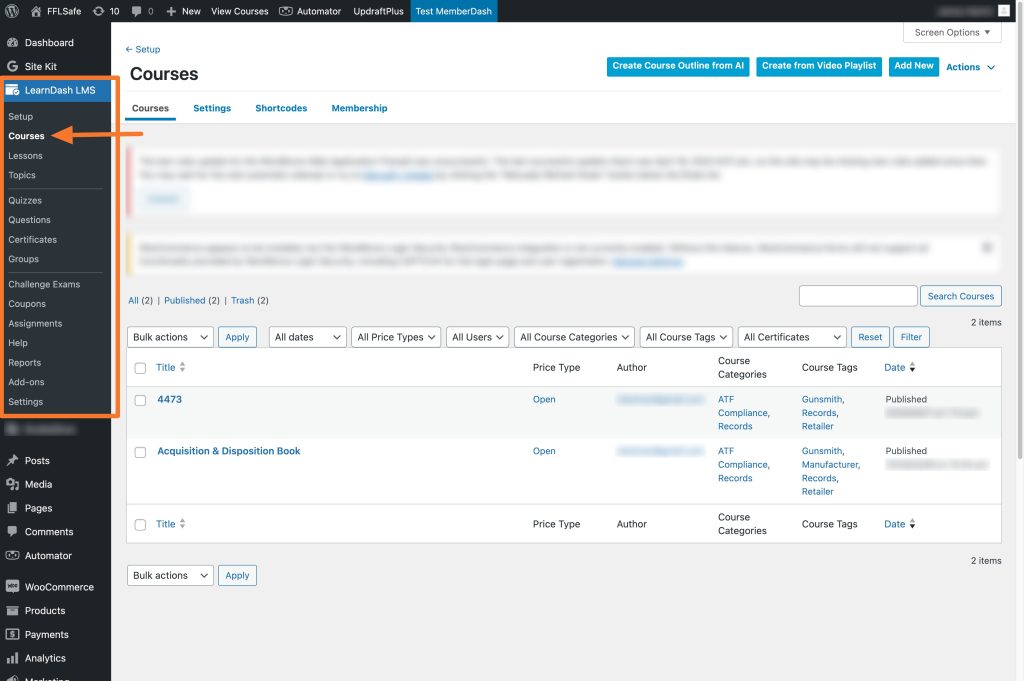The height and width of the screenshot is (681, 1024).
Task: Check the 4473 course checkbox
Action: (x=140, y=400)
